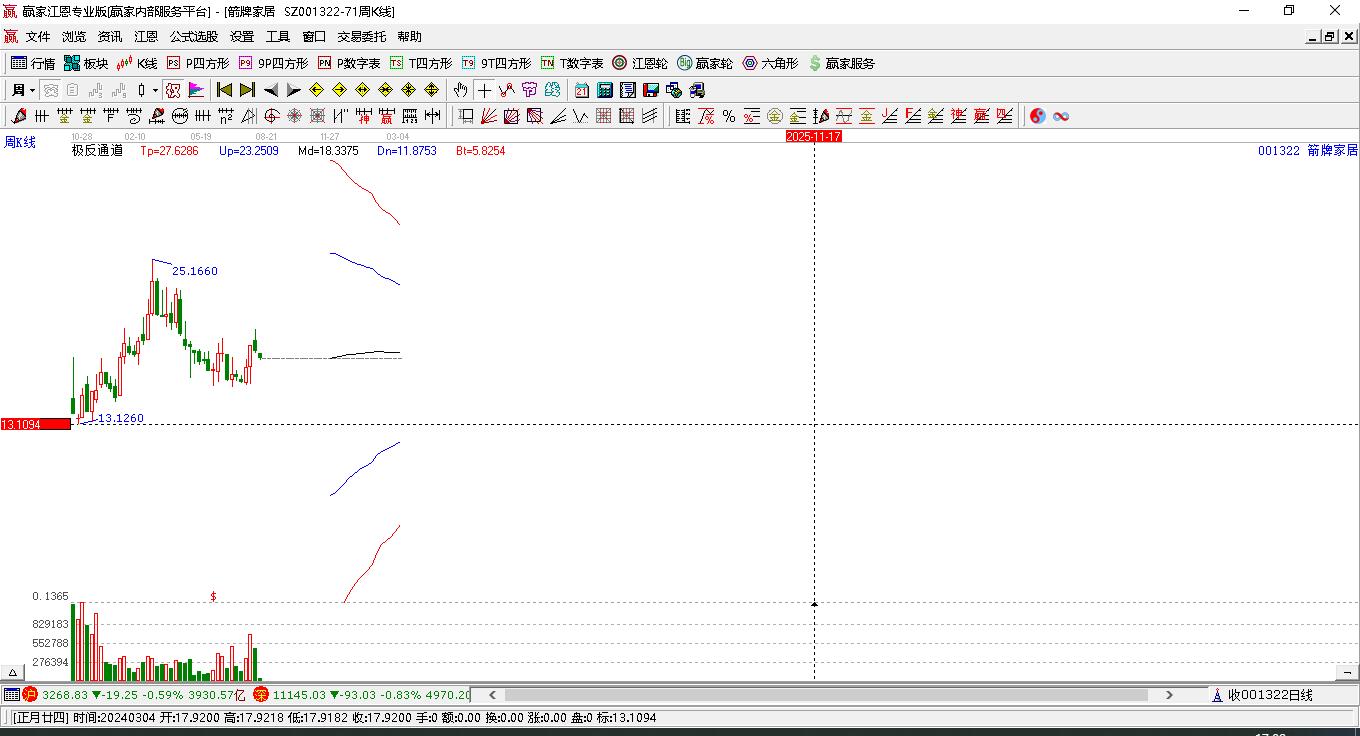Screen dimensions: 1360x736
Task: Open the candlestick type dropdown arrow
Action: 155,90
